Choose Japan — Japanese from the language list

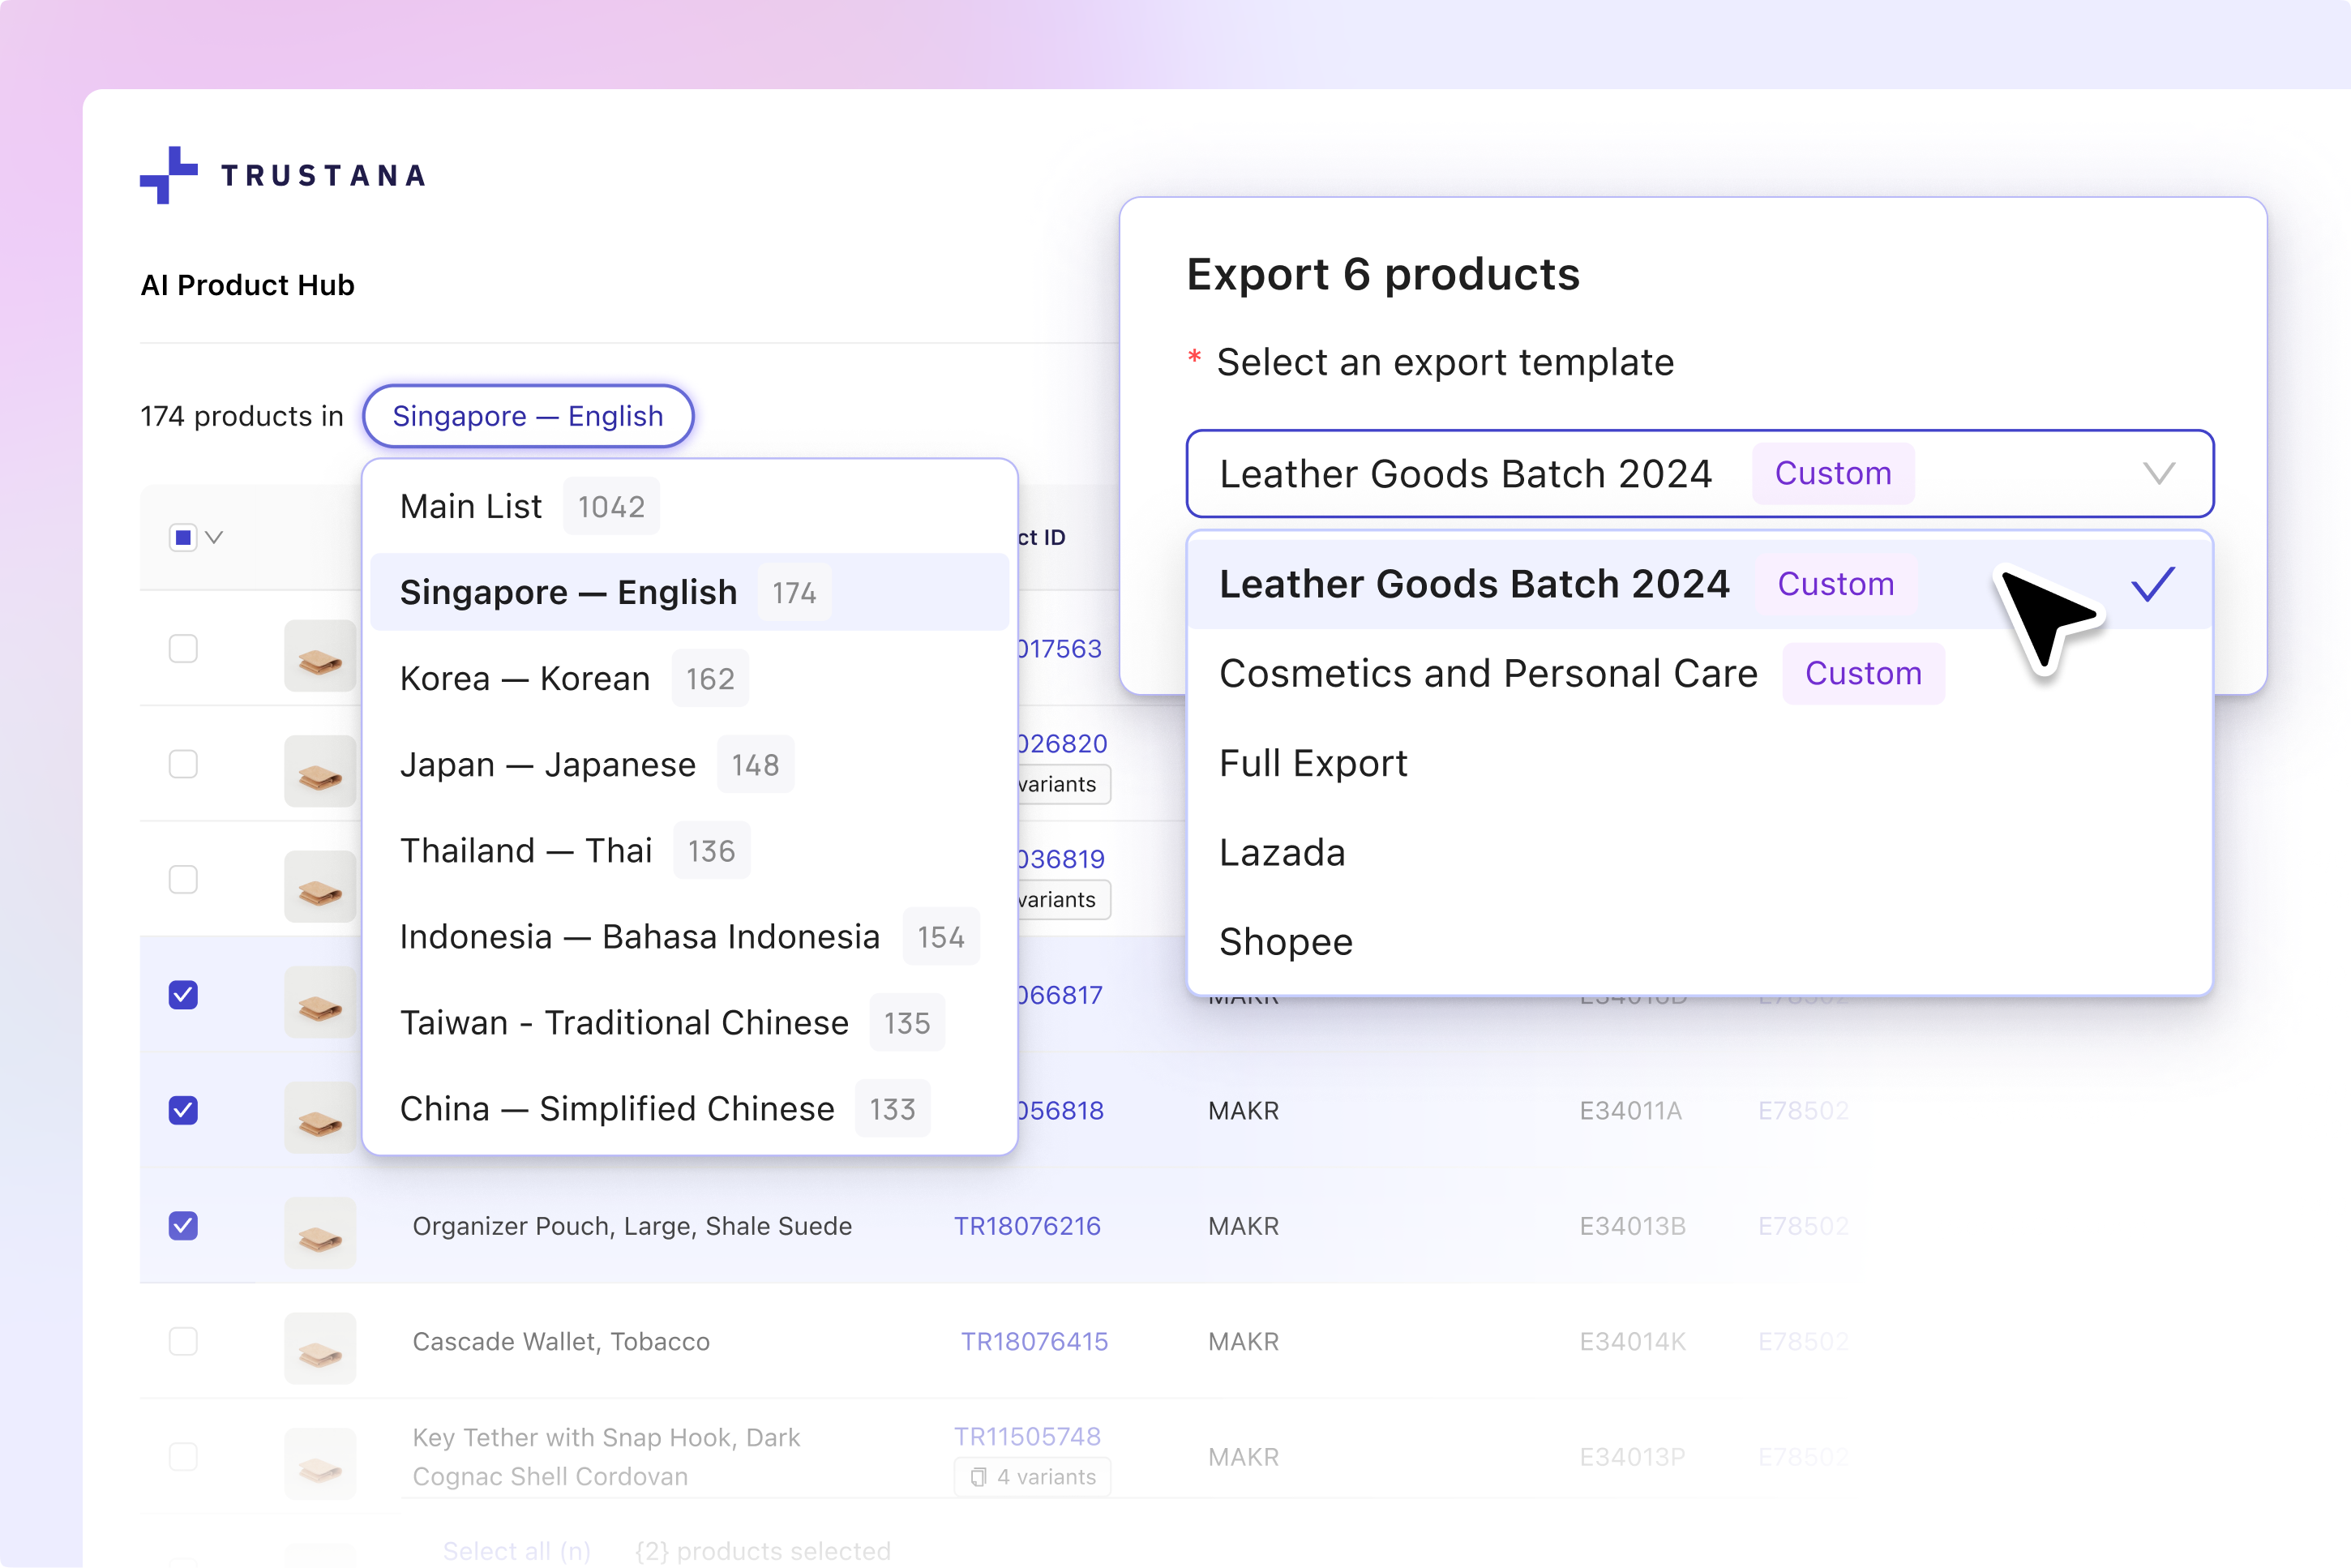point(548,764)
